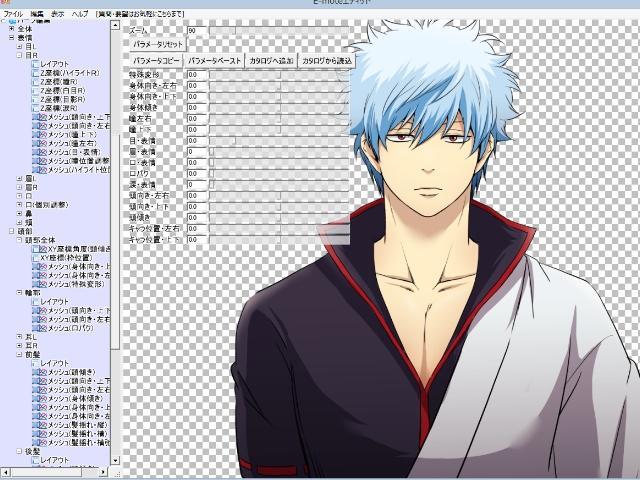This screenshot has height=480, width=640.
Task: Click the メッシュ(瞳左右) mesh icon
Action: pos(40,143)
